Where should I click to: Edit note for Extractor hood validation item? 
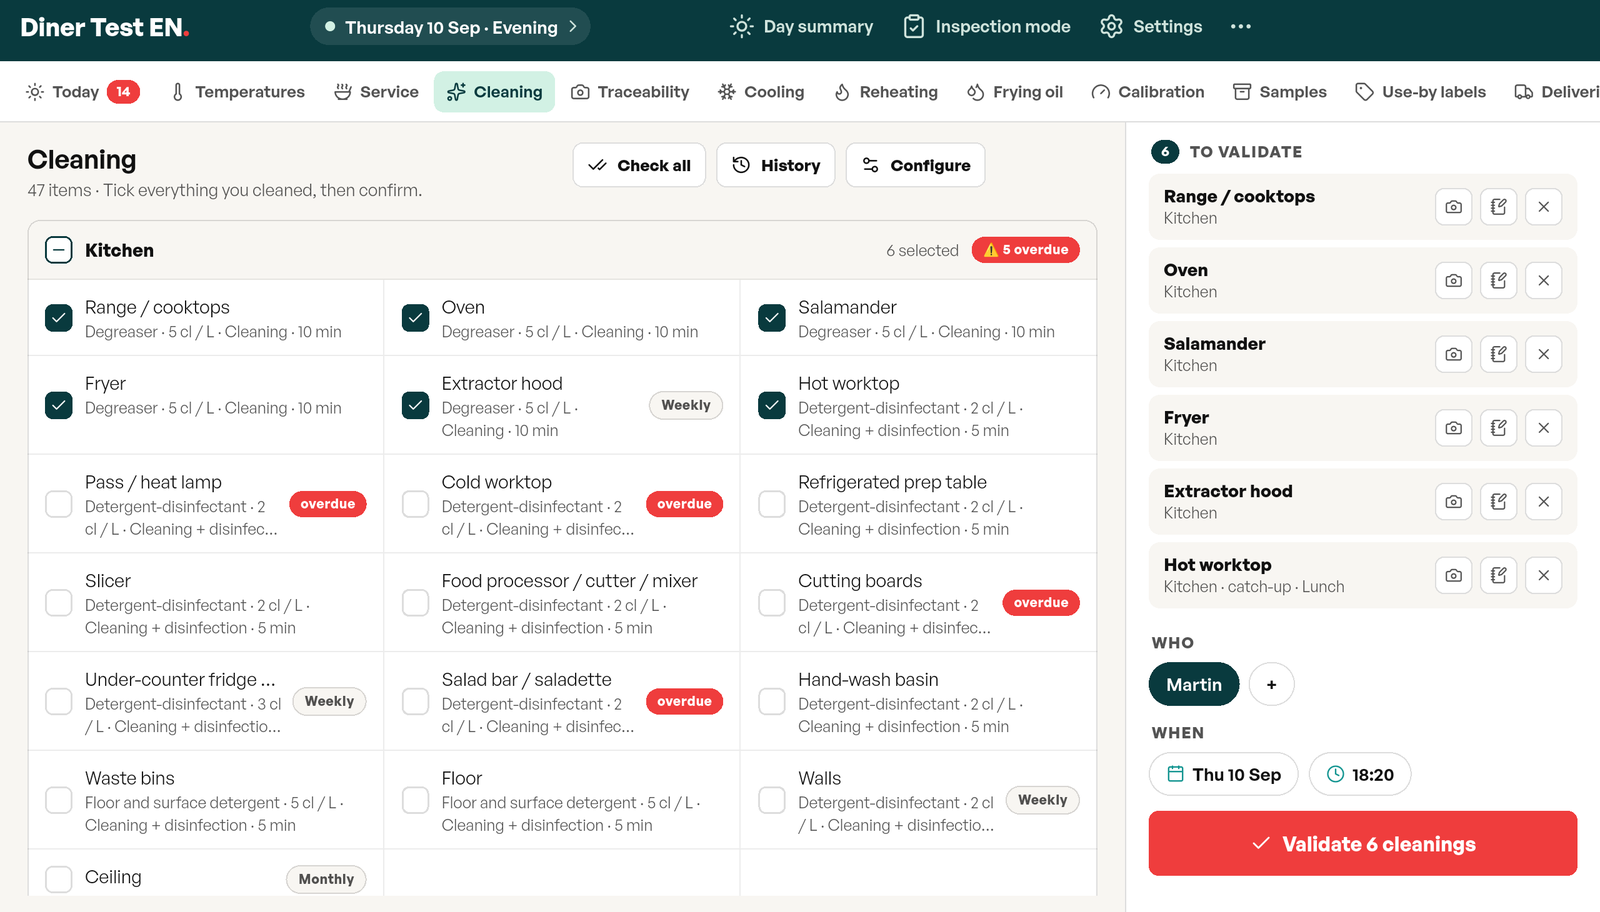(x=1498, y=502)
